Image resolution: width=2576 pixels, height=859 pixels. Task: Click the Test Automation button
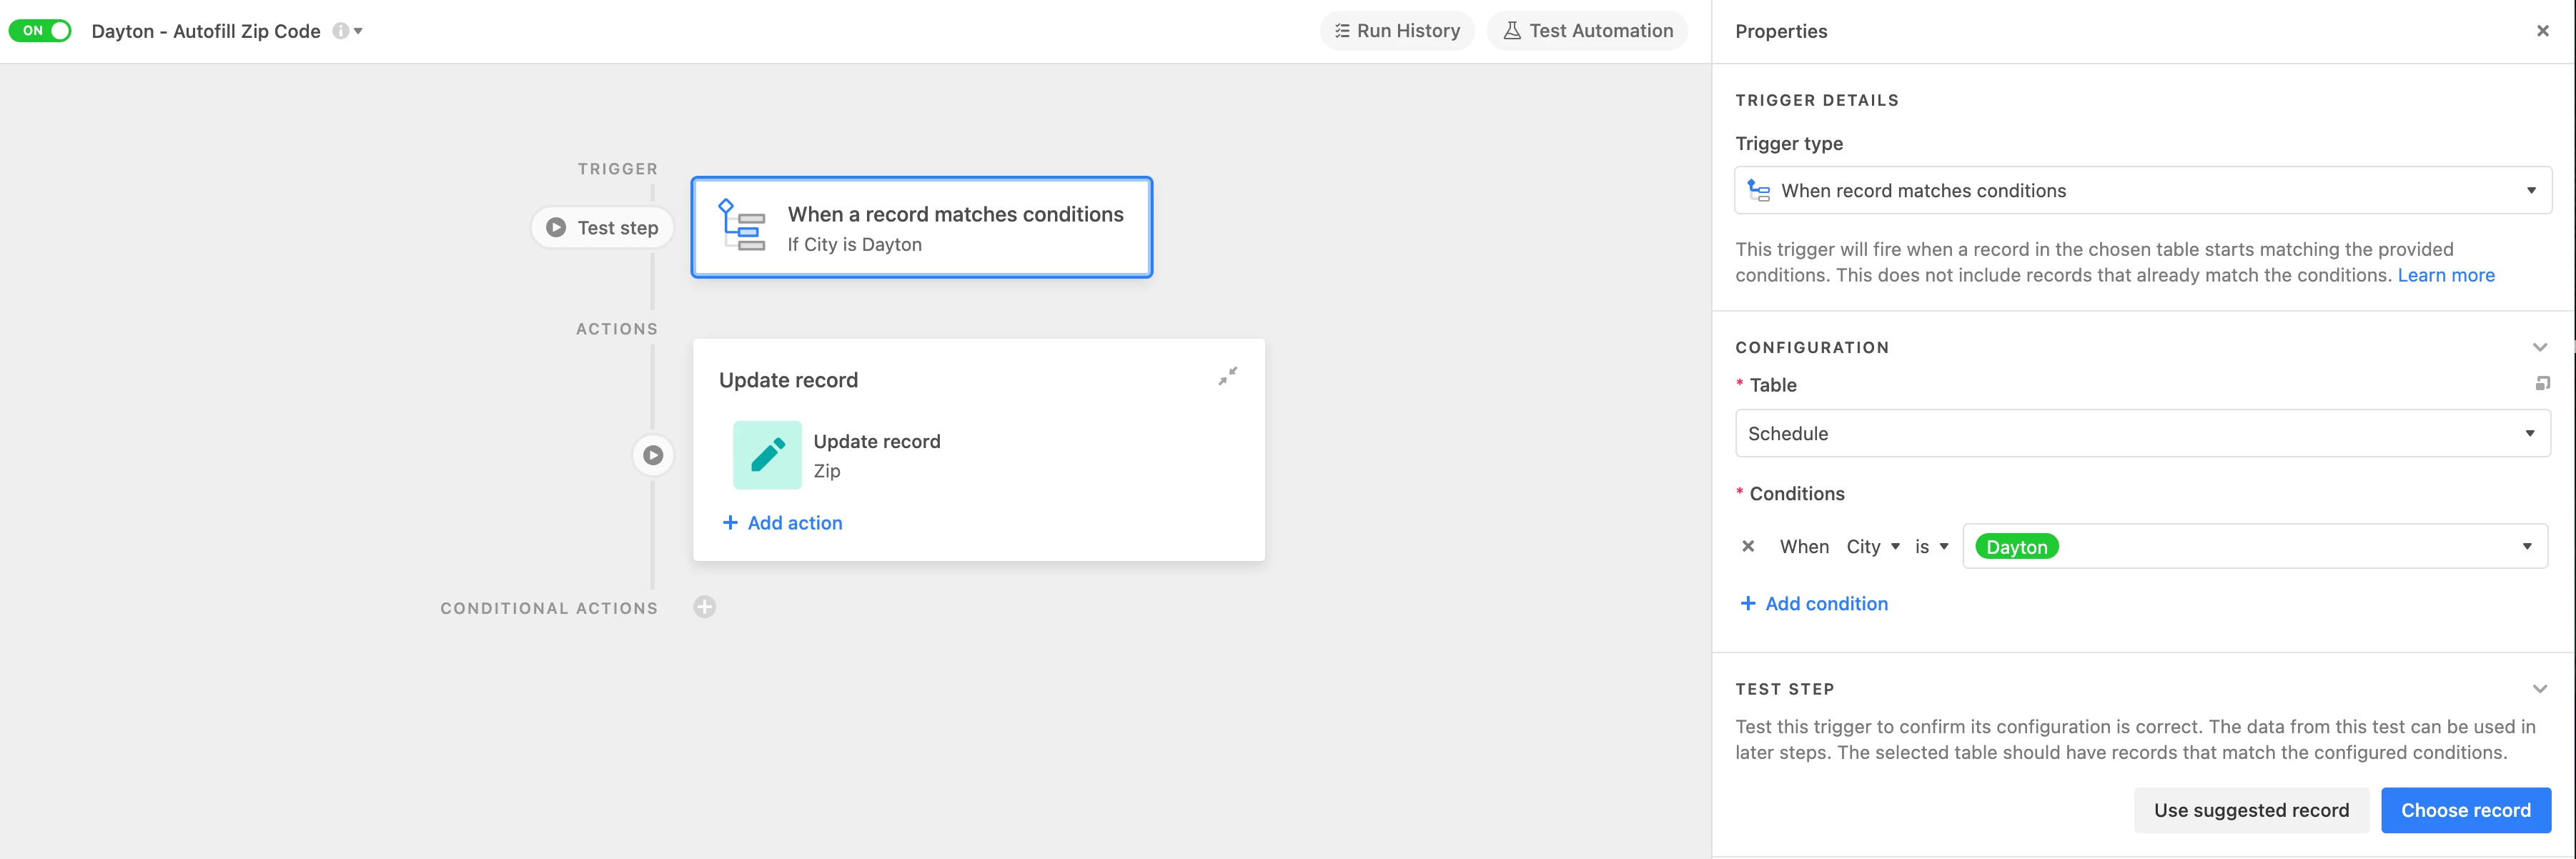coord(1587,31)
